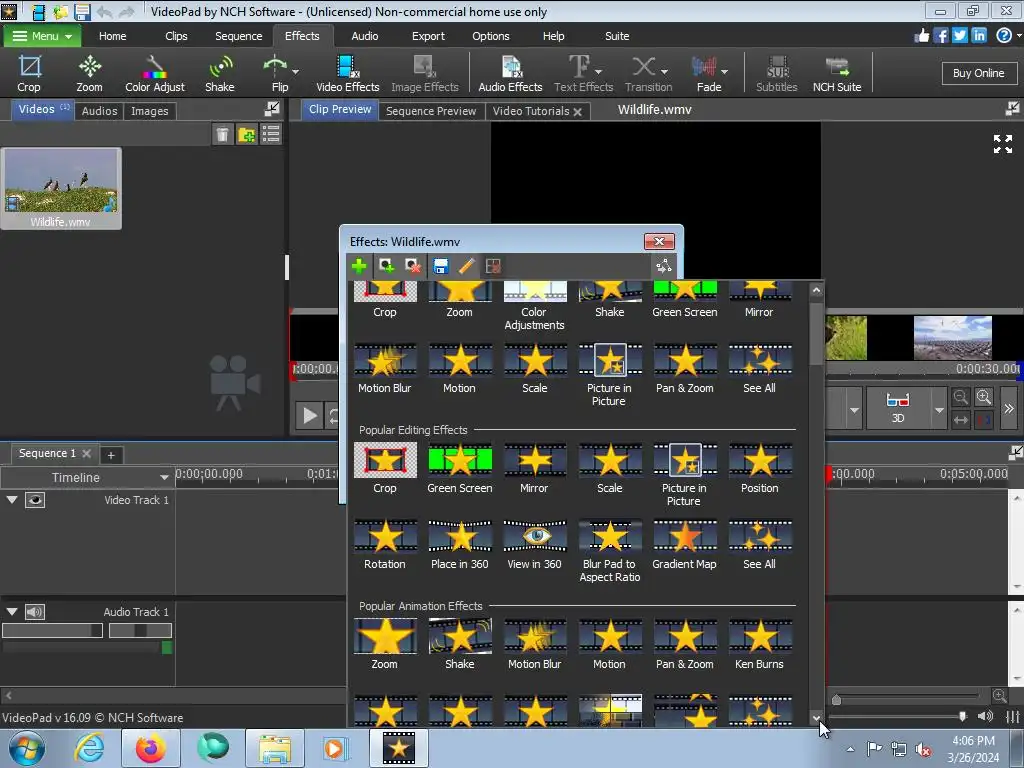Choose the Place in 360 effect

click(x=460, y=545)
